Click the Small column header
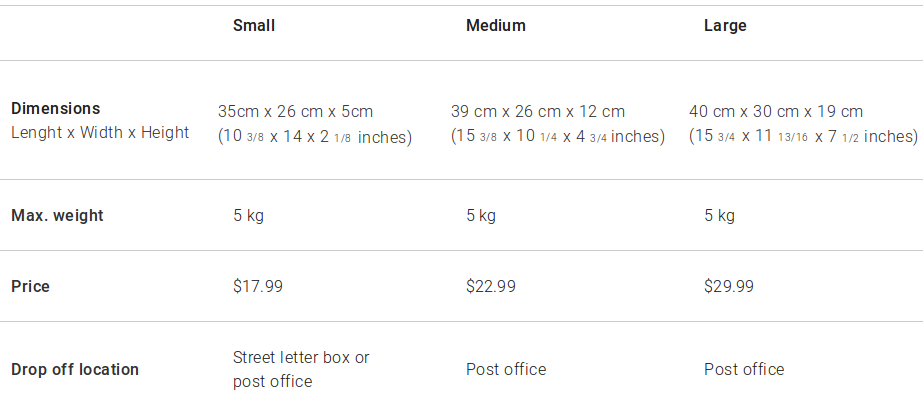This screenshot has height=408, width=923. [x=253, y=26]
